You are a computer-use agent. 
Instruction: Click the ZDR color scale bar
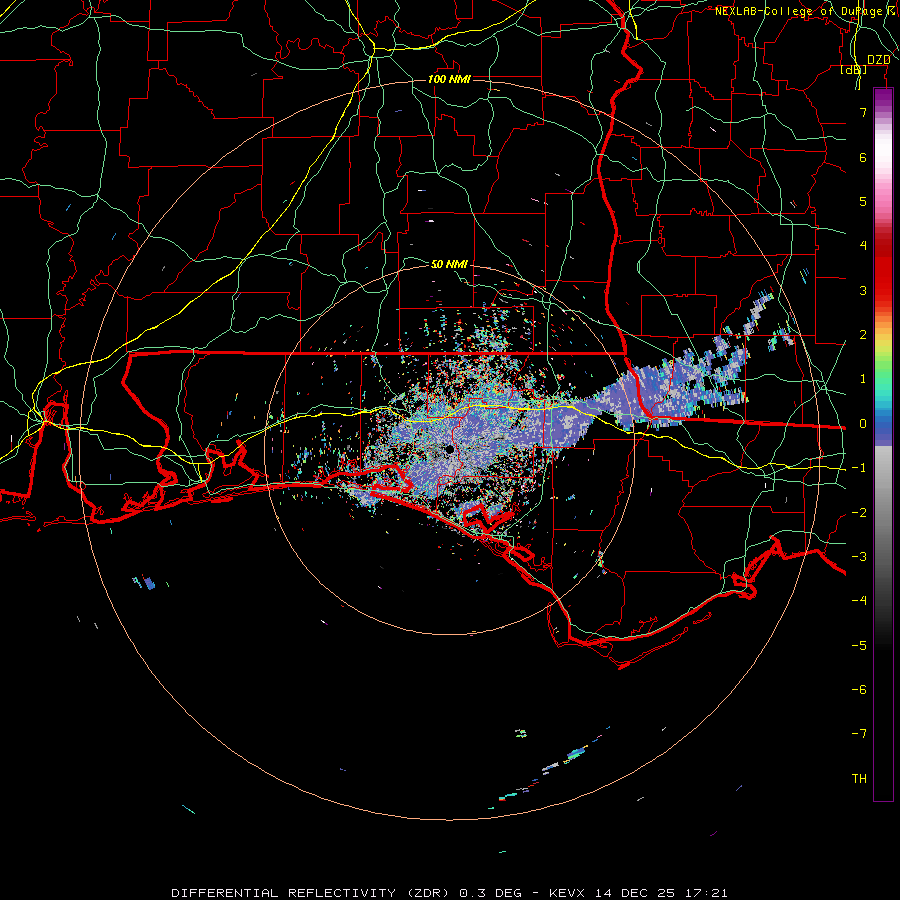coord(883,445)
